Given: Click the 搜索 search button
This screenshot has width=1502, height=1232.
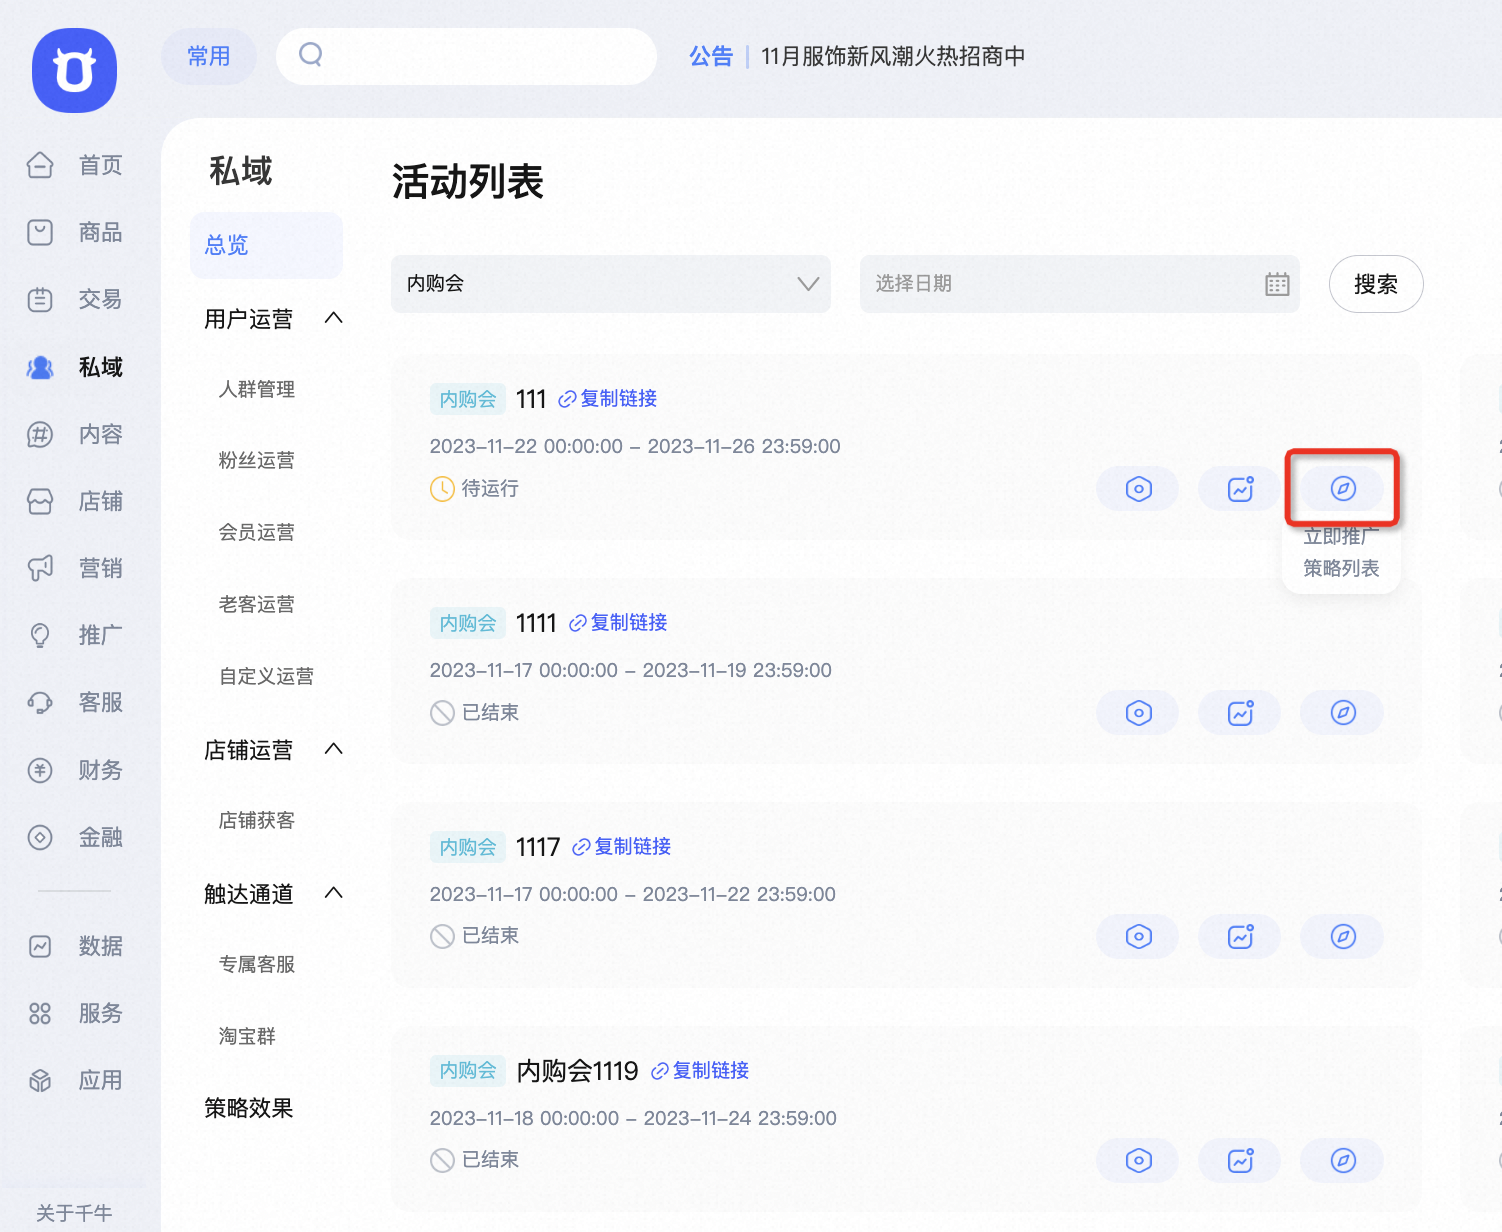Looking at the screenshot, I should pos(1376,284).
